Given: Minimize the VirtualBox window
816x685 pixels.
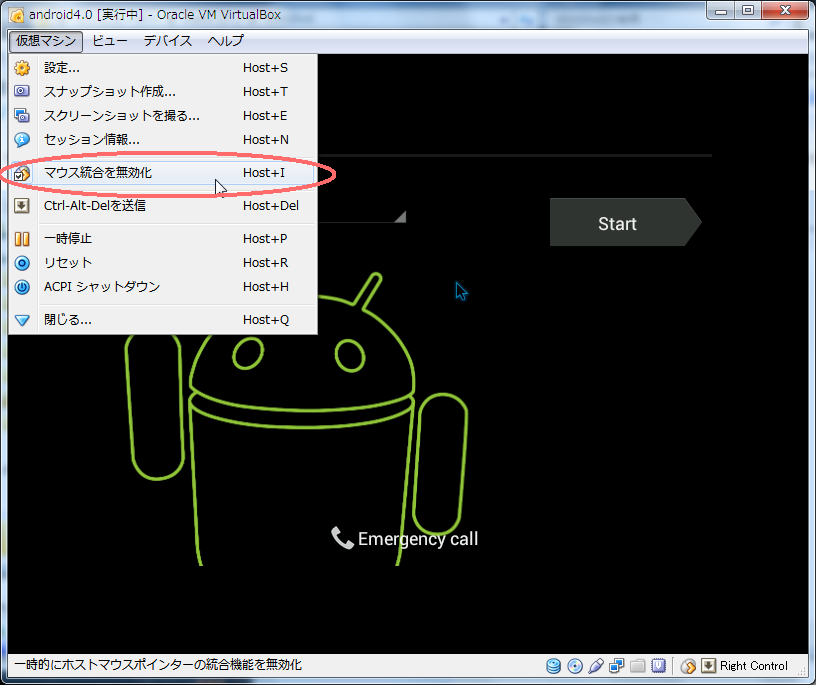Looking at the screenshot, I should click(x=721, y=11).
